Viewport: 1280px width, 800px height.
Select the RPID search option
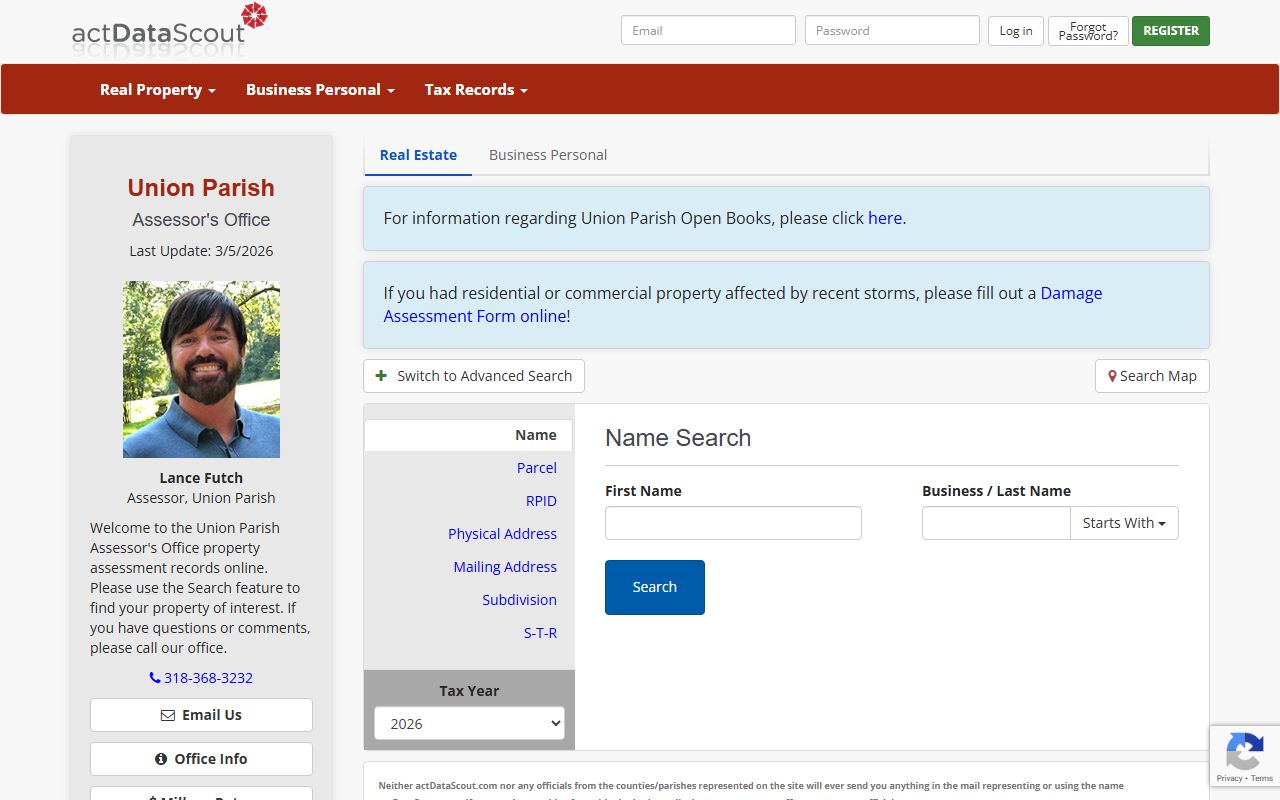click(x=541, y=501)
